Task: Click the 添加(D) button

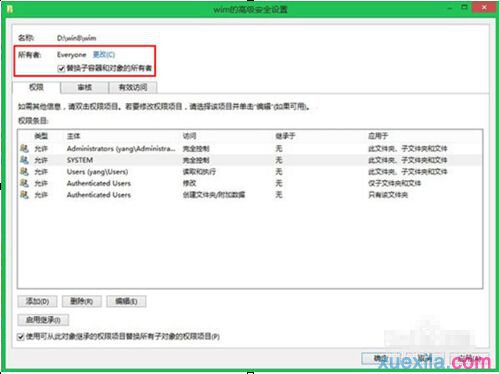Action: pos(37,301)
